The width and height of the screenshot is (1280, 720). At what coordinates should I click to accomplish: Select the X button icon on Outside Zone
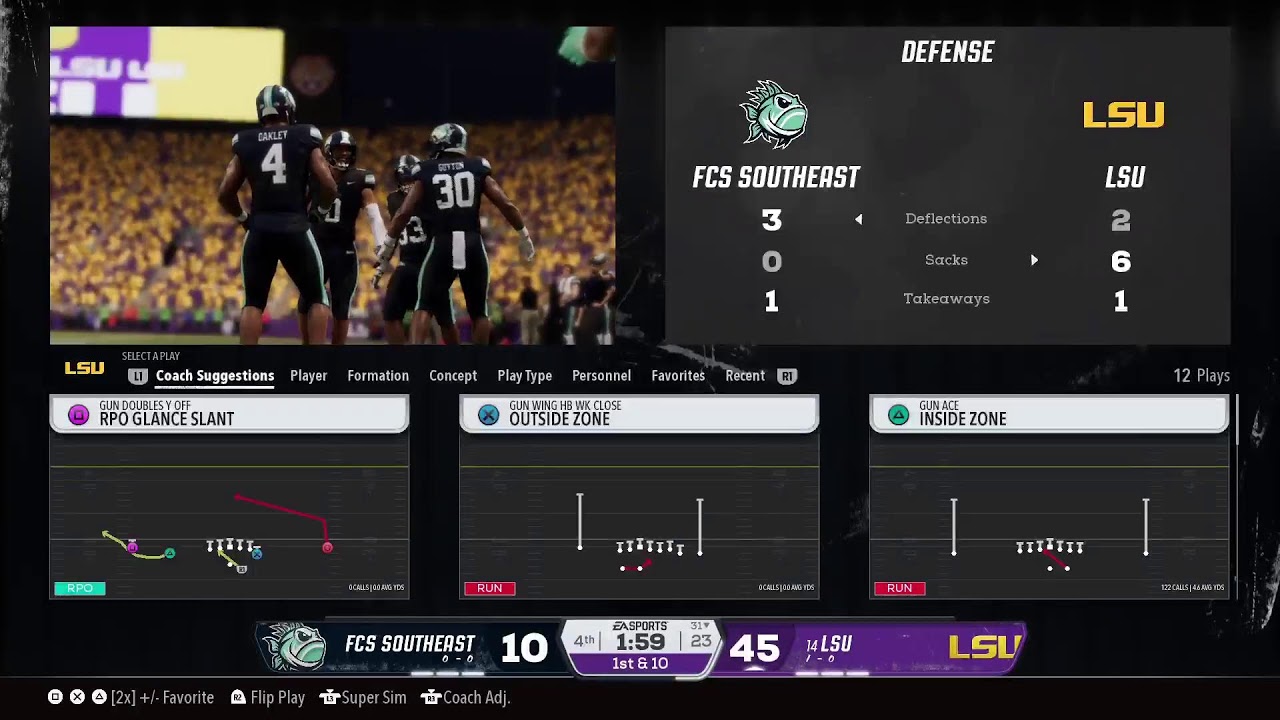tap(488, 415)
